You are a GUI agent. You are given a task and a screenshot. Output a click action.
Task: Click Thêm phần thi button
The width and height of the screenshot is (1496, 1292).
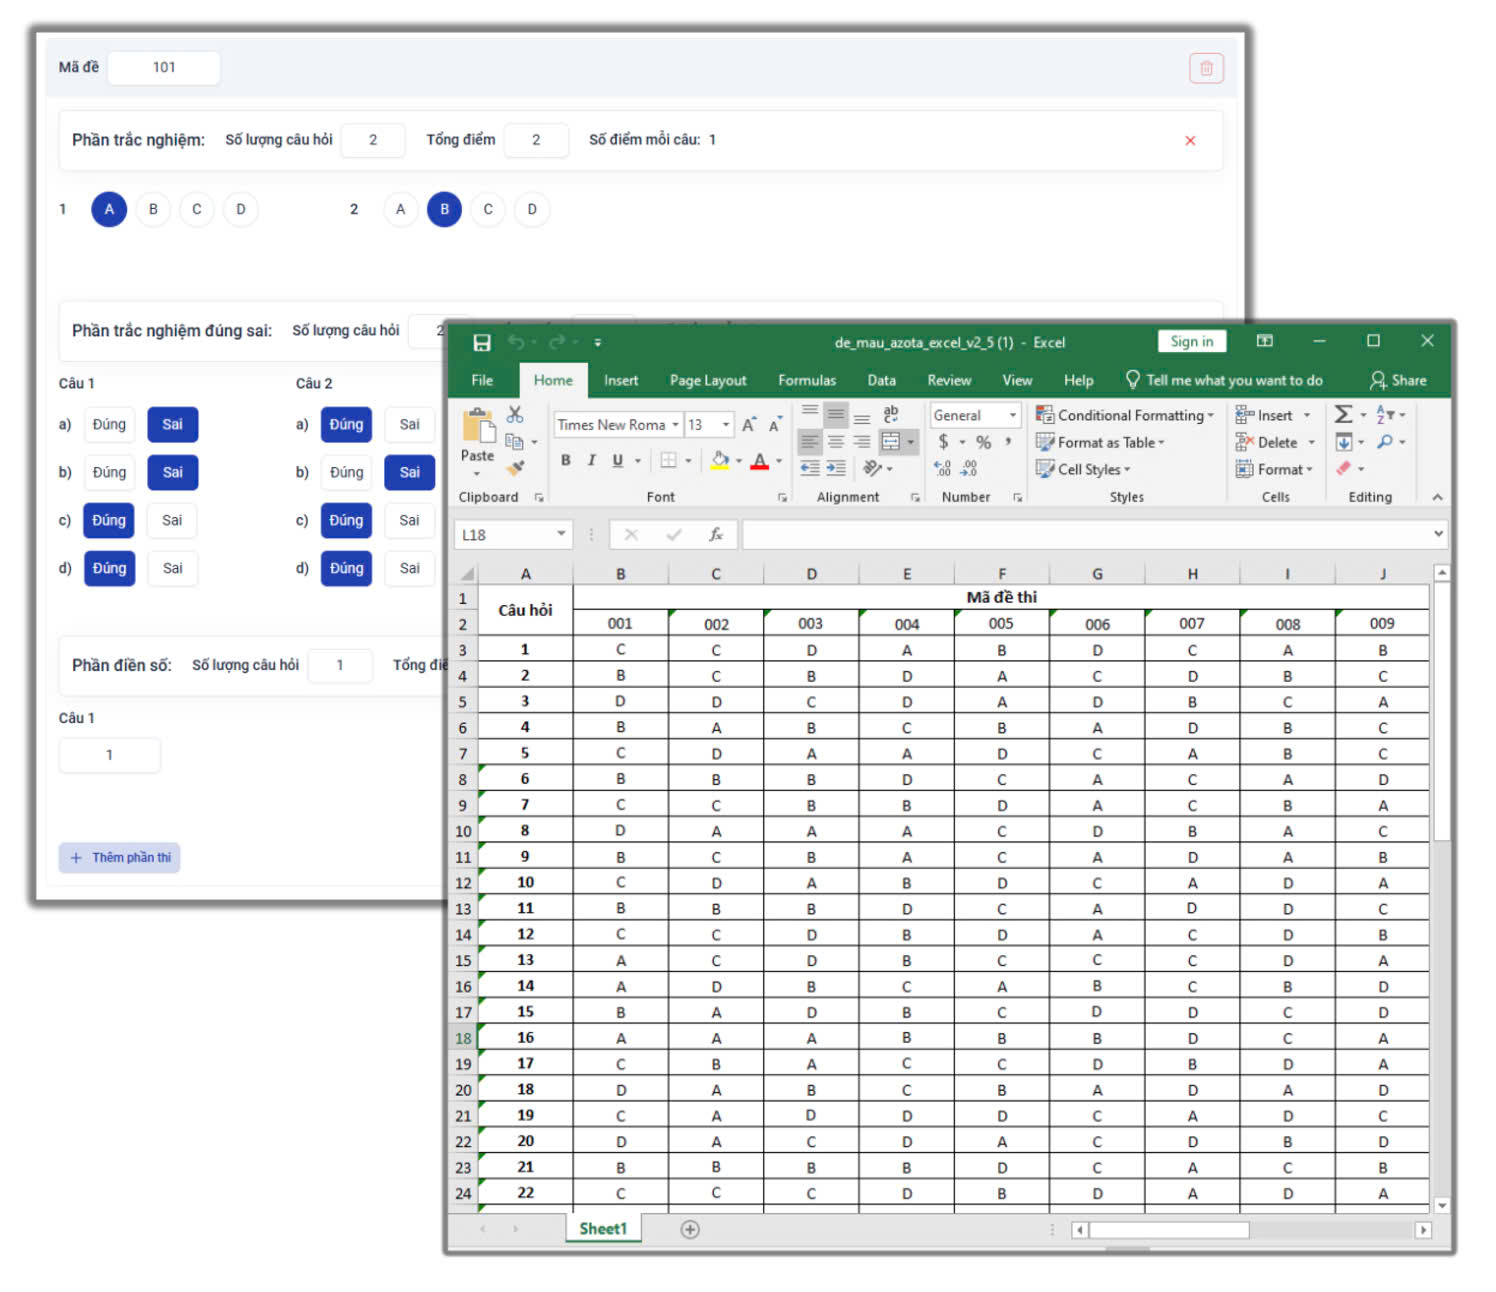pos(119,857)
